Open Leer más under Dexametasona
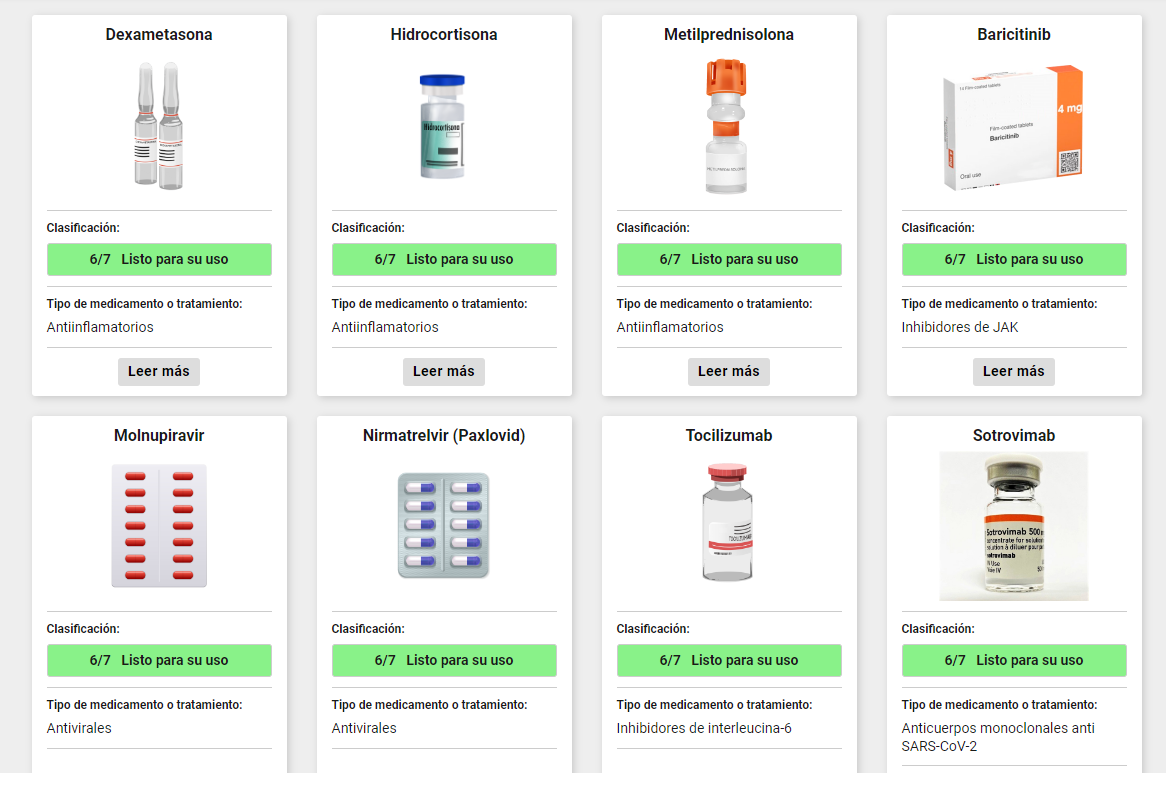 click(x=158, y=371)
